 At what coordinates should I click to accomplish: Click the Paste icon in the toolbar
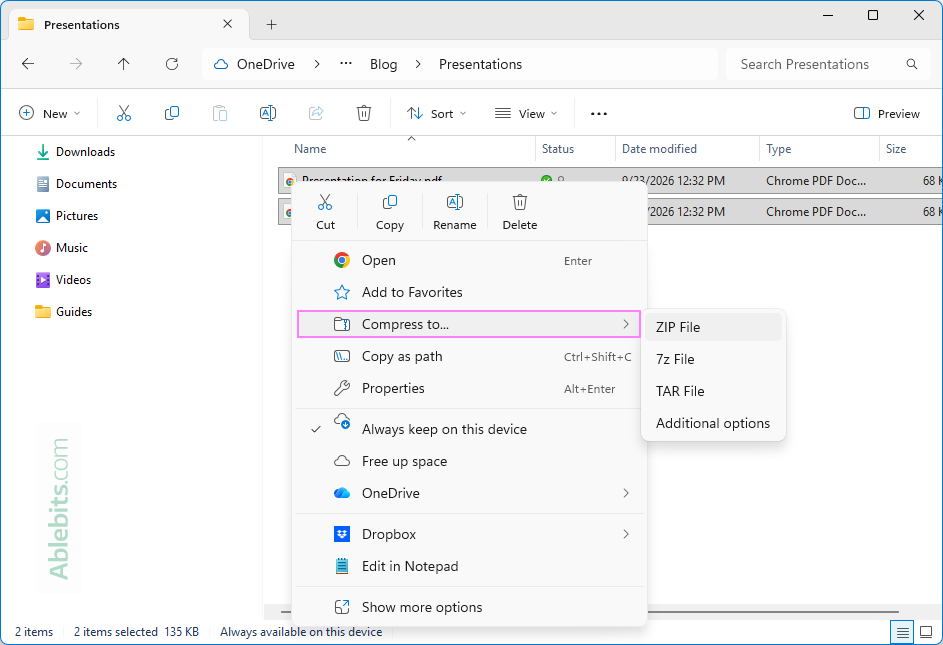(220, 113)
